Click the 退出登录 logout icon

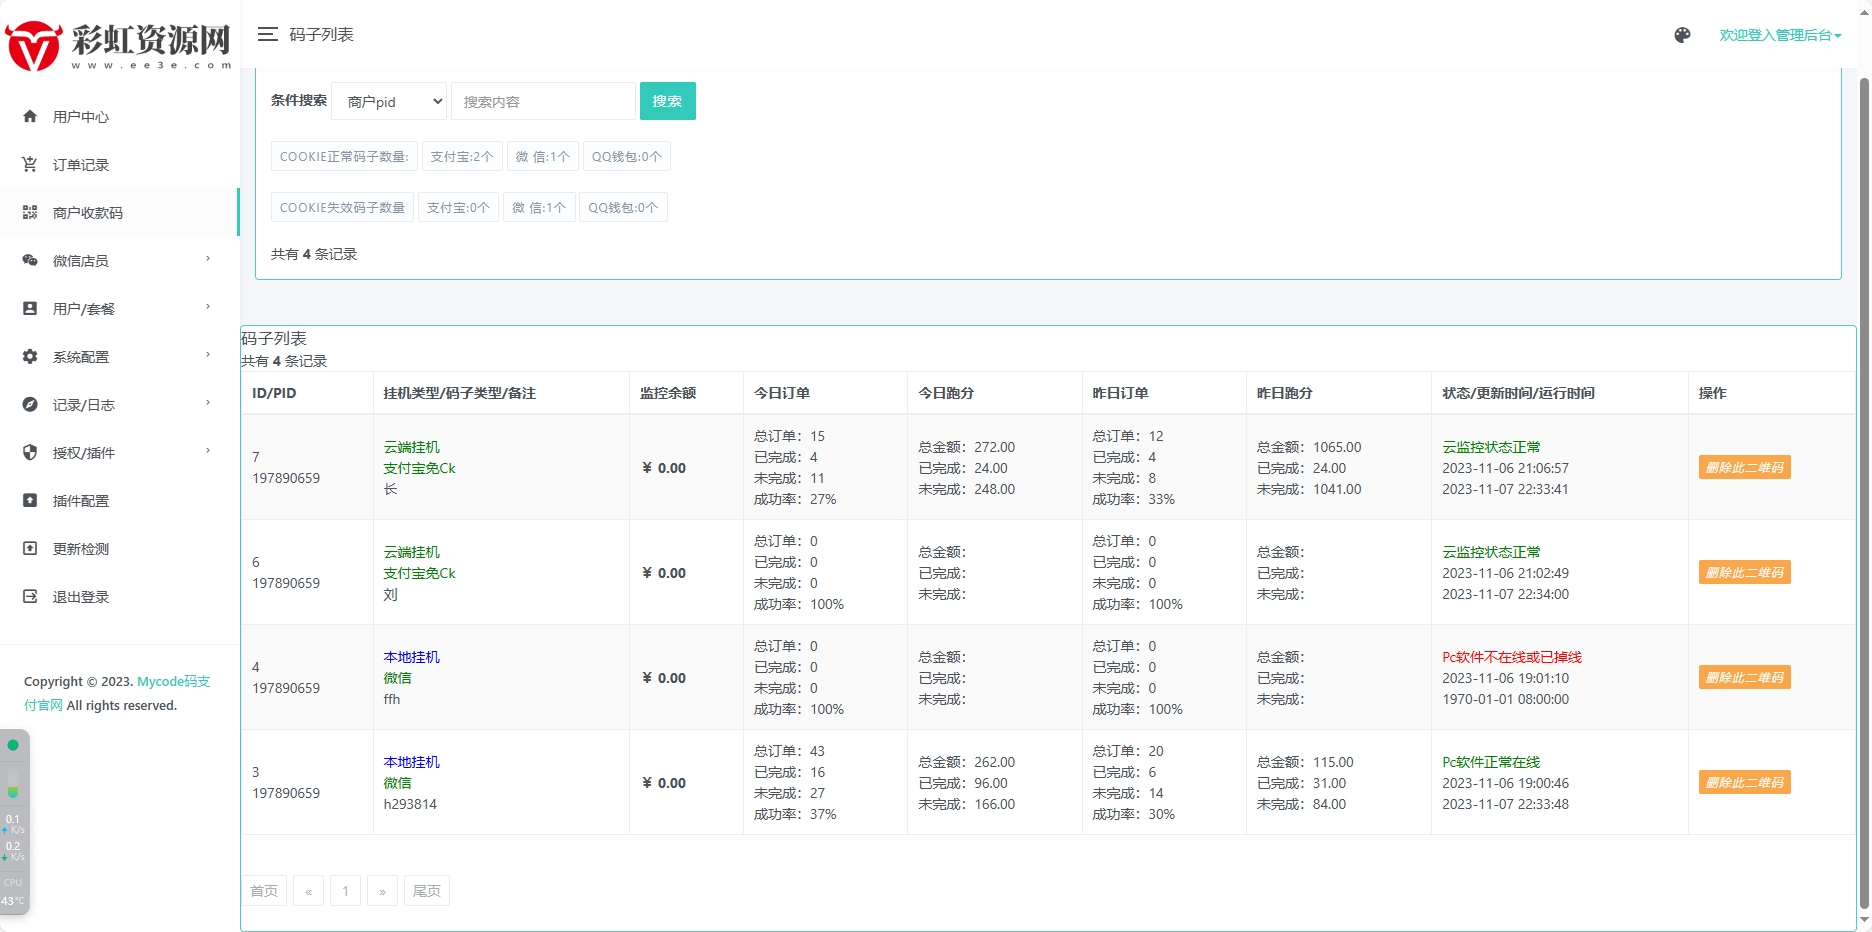(x=30, y=597)
